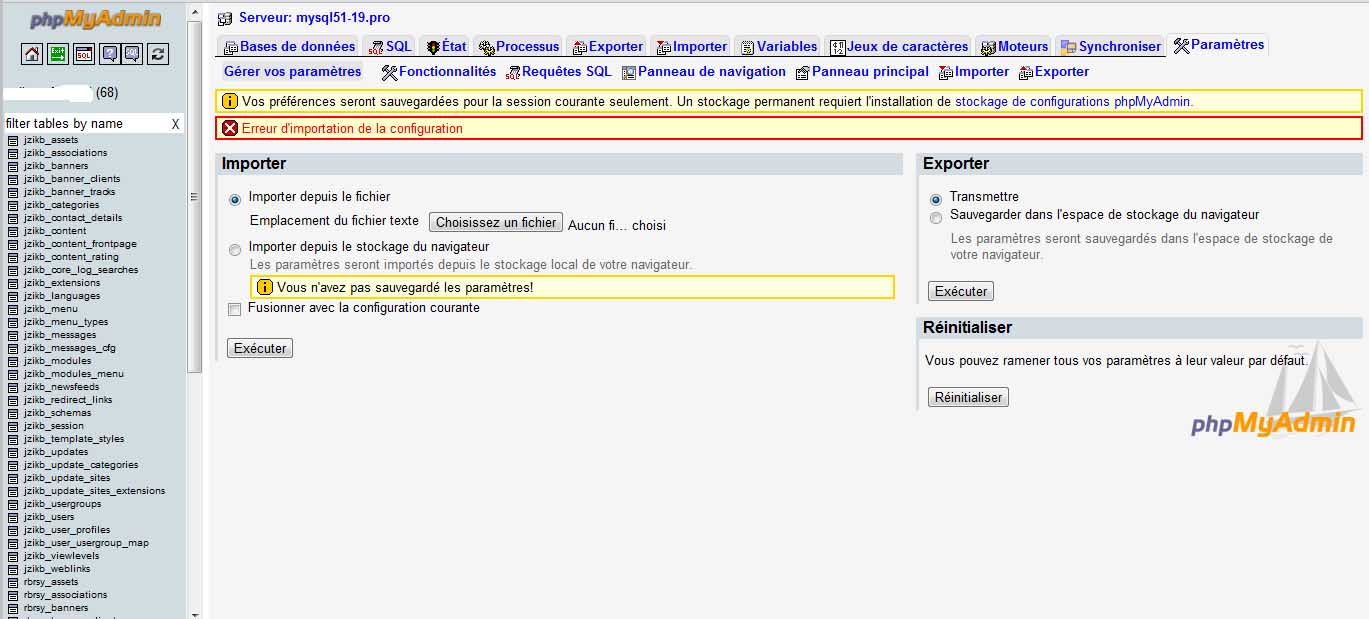Switch to the Variables tab
This screenshot has height=619, width=1369.
(779, 46)
